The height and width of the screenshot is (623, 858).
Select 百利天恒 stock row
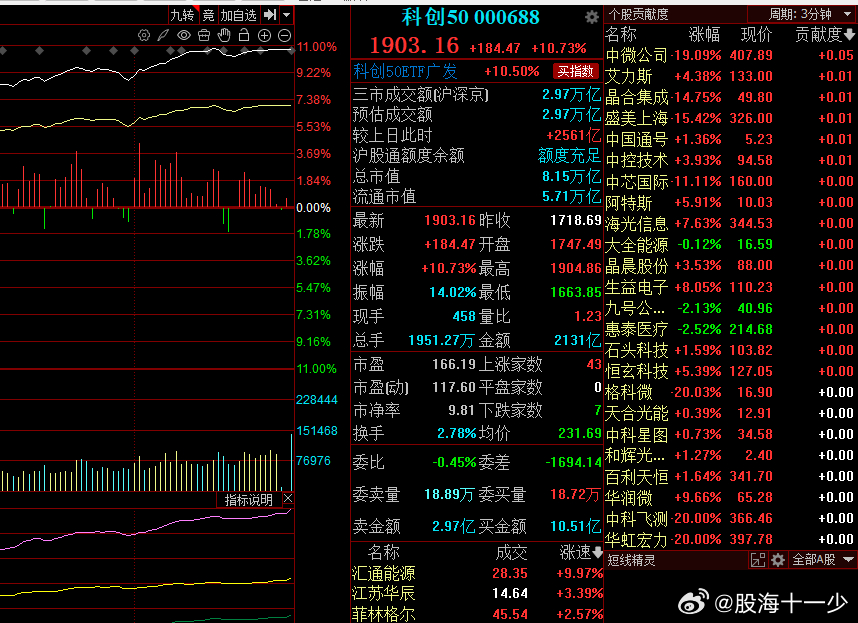[730, 476]
